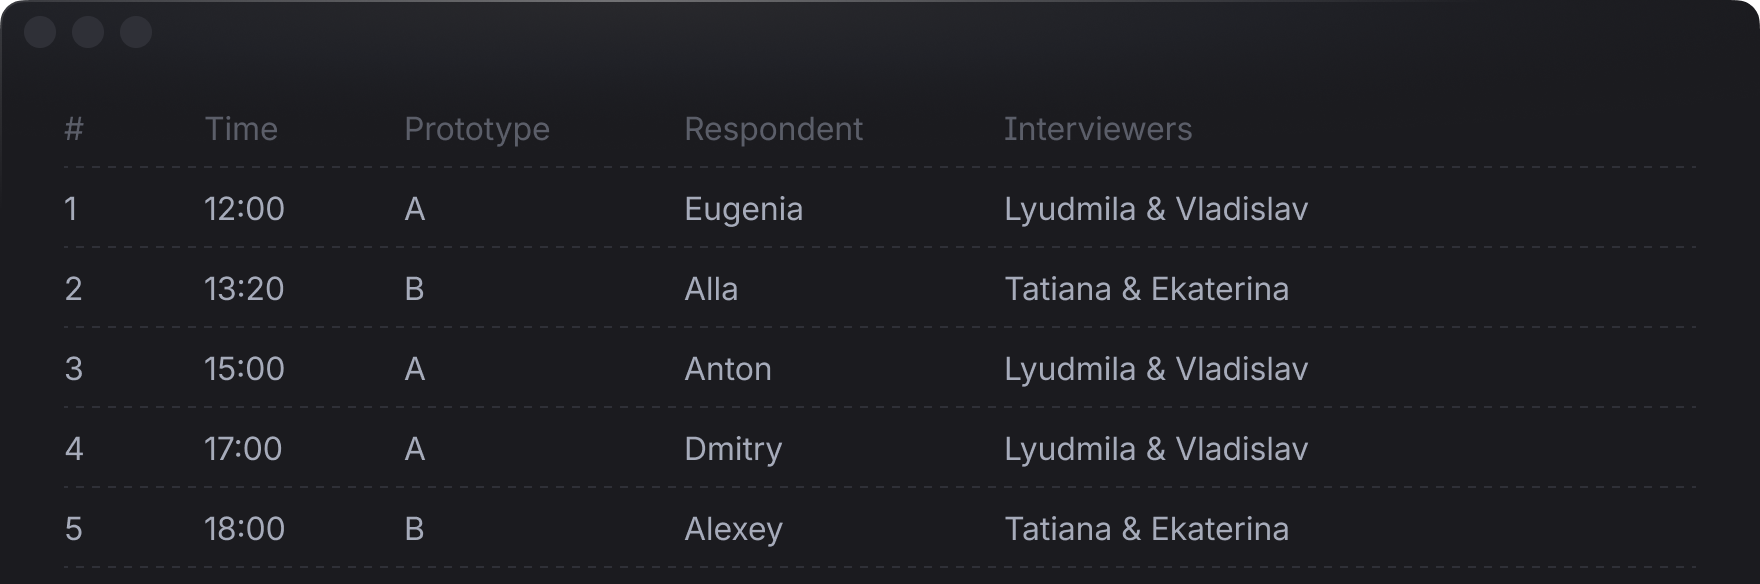Viewport: 1760px width, 584px height.
Task: Click the middle gray window dot
Action: (x=88, y=33)
